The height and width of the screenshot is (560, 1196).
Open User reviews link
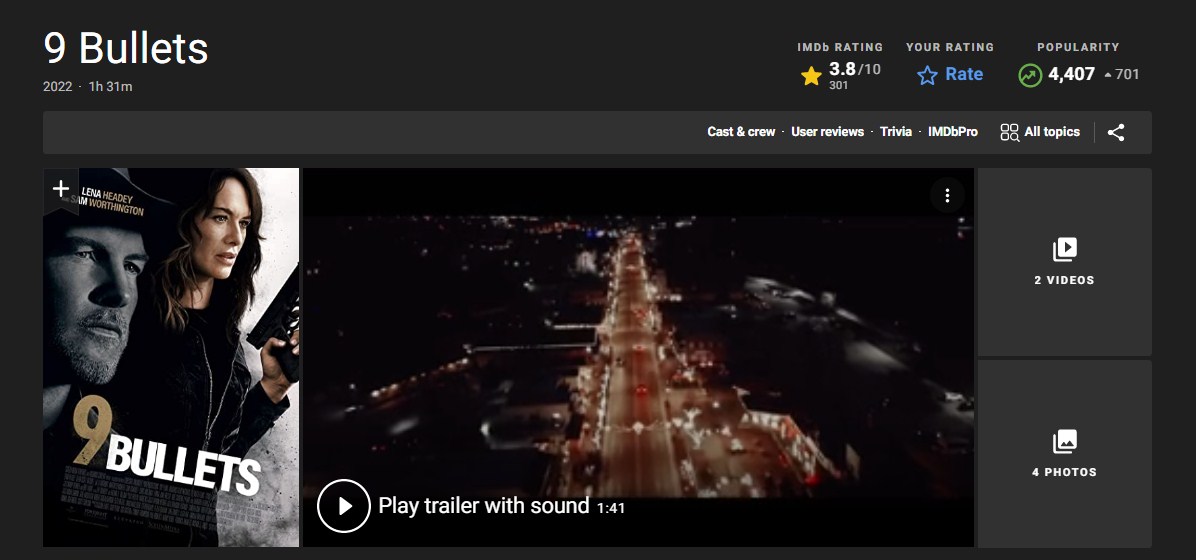[x=828, y=132]
